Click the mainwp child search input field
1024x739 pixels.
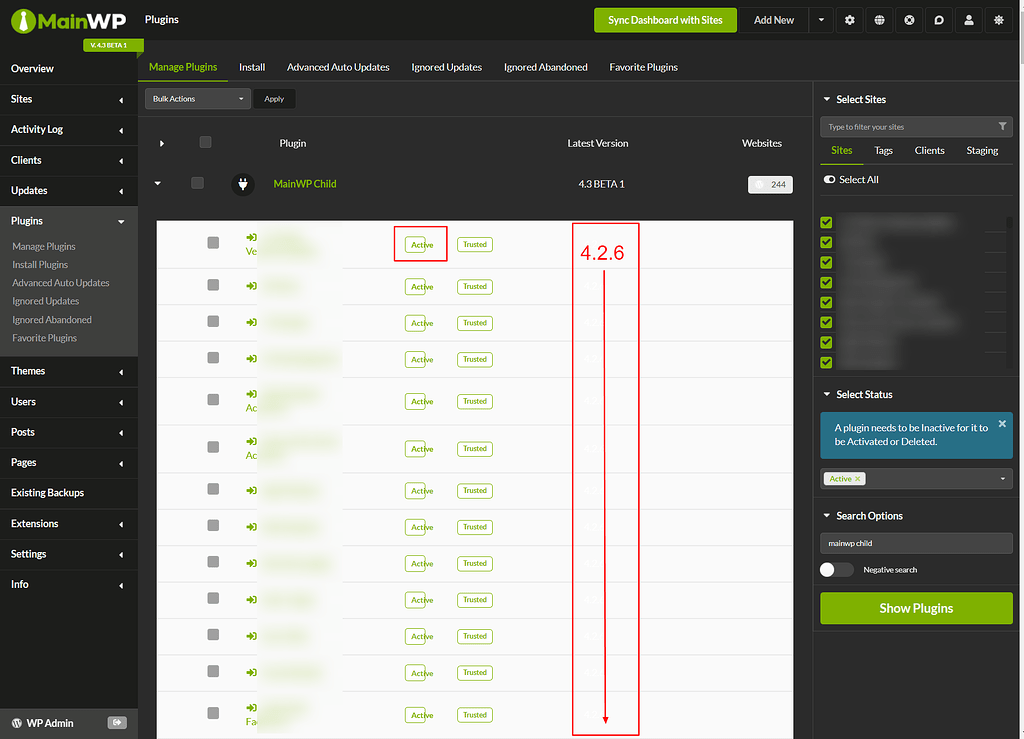915,543
